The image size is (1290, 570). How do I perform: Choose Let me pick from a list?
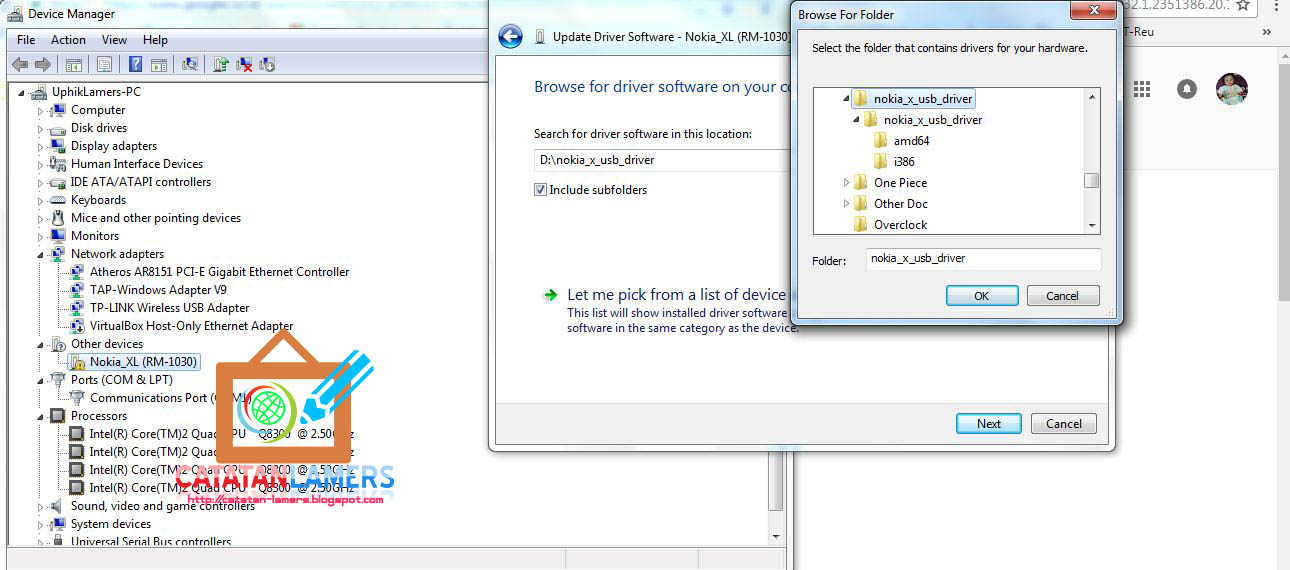[x=676, y=295]
